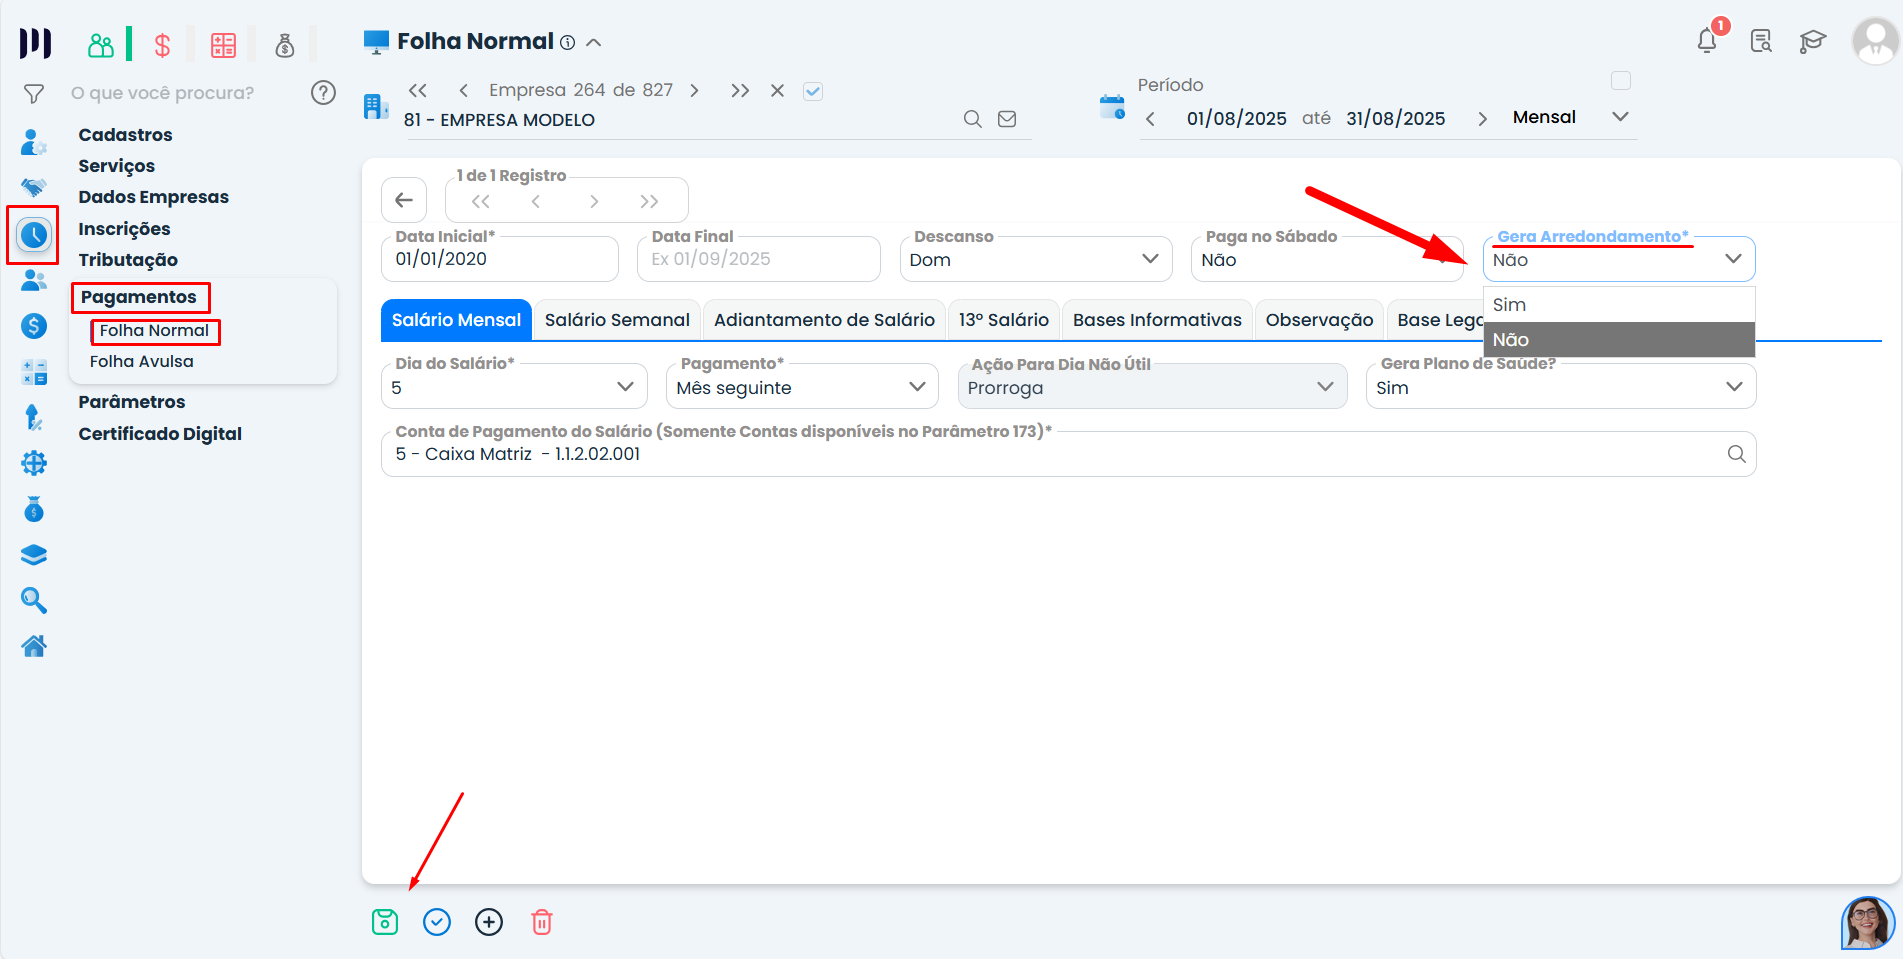
Task: Click the home icon in sidebar
Action: [34, 646]
